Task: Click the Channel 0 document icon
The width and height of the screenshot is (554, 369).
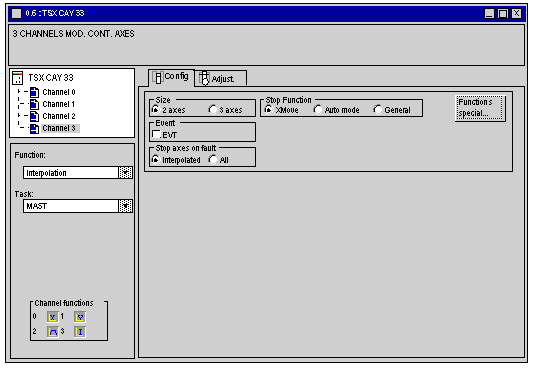Action: tap(34, 92)
